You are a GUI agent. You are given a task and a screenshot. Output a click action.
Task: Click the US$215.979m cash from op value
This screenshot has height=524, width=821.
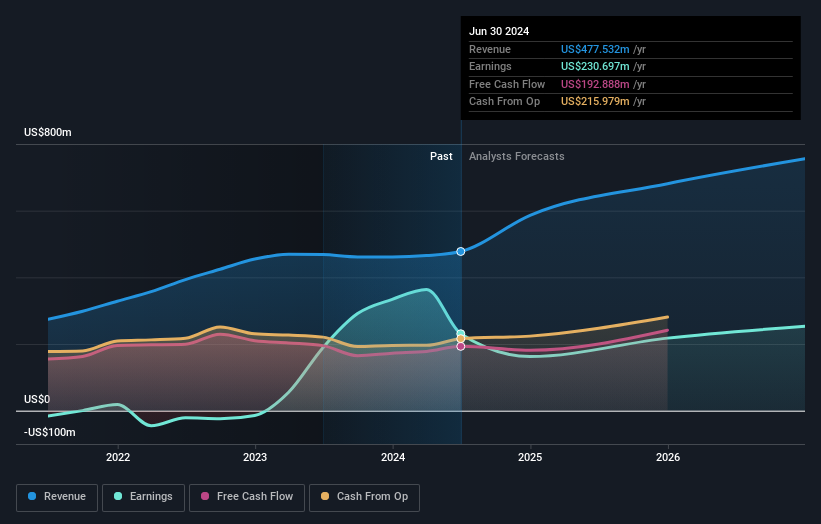point(595,102)
